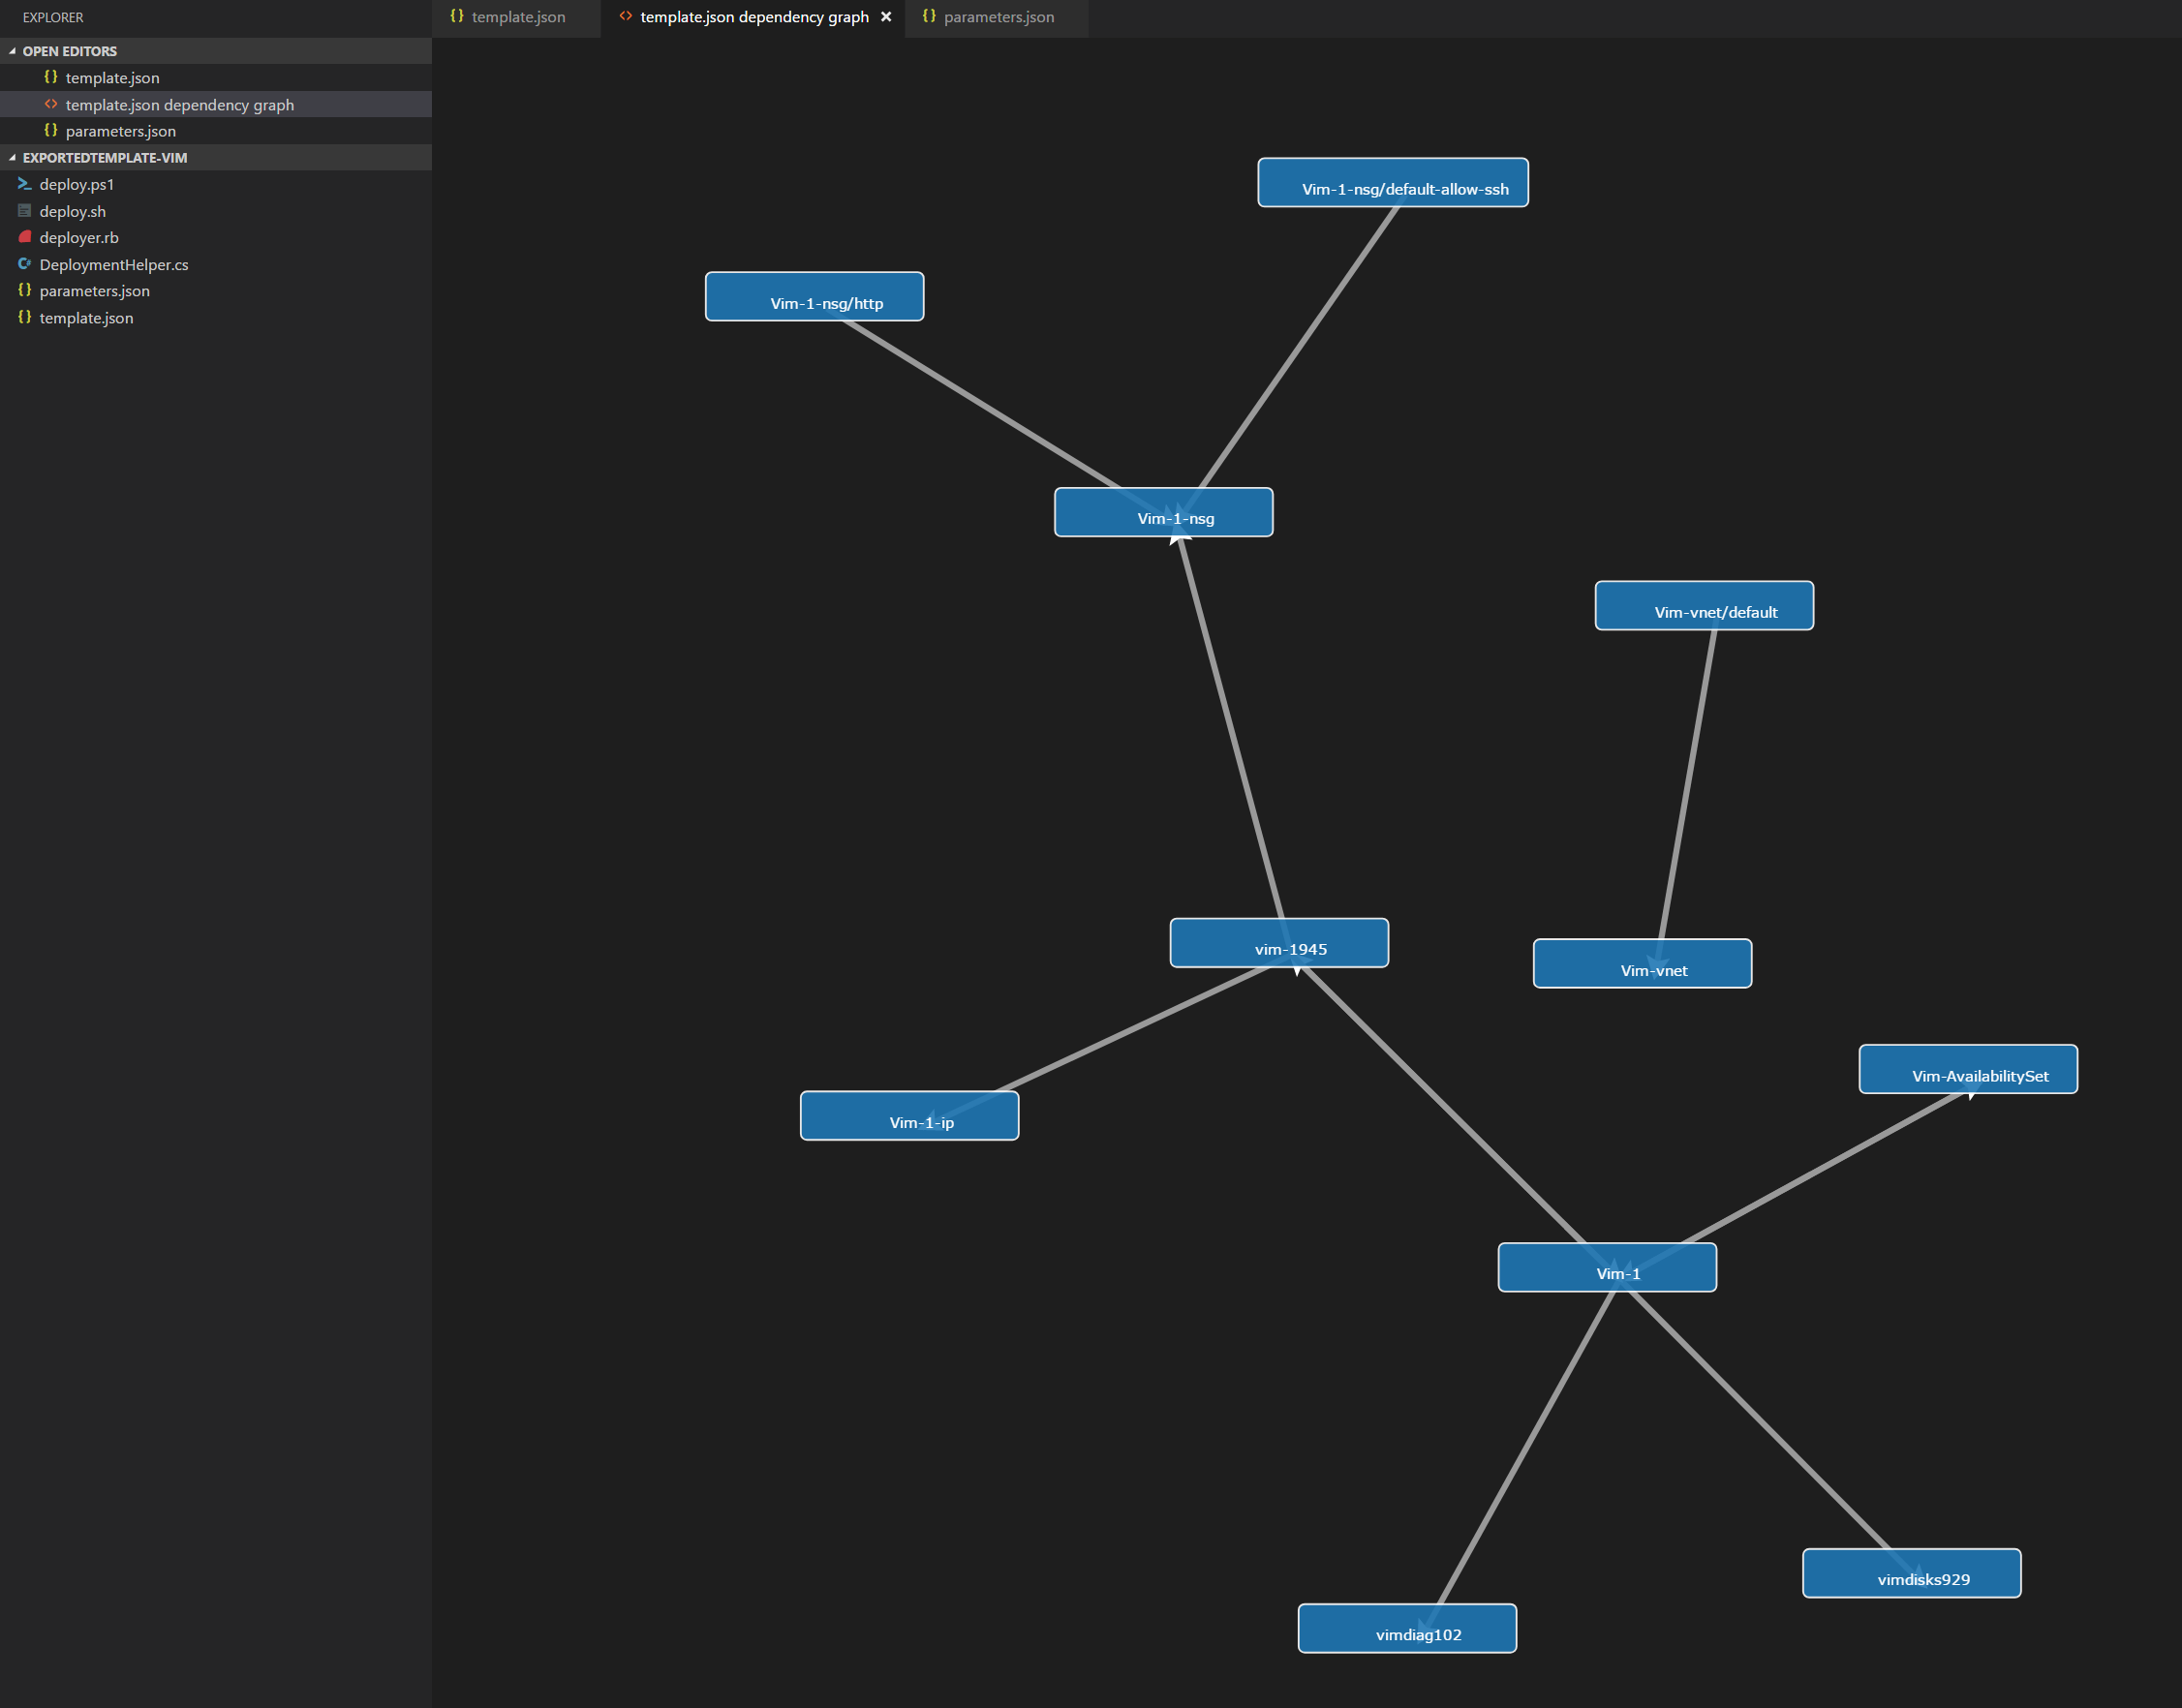The width and height of the screenshot is (2182, 1708).
Task: Close the template.json dependency graph tab
Action: 886,17
